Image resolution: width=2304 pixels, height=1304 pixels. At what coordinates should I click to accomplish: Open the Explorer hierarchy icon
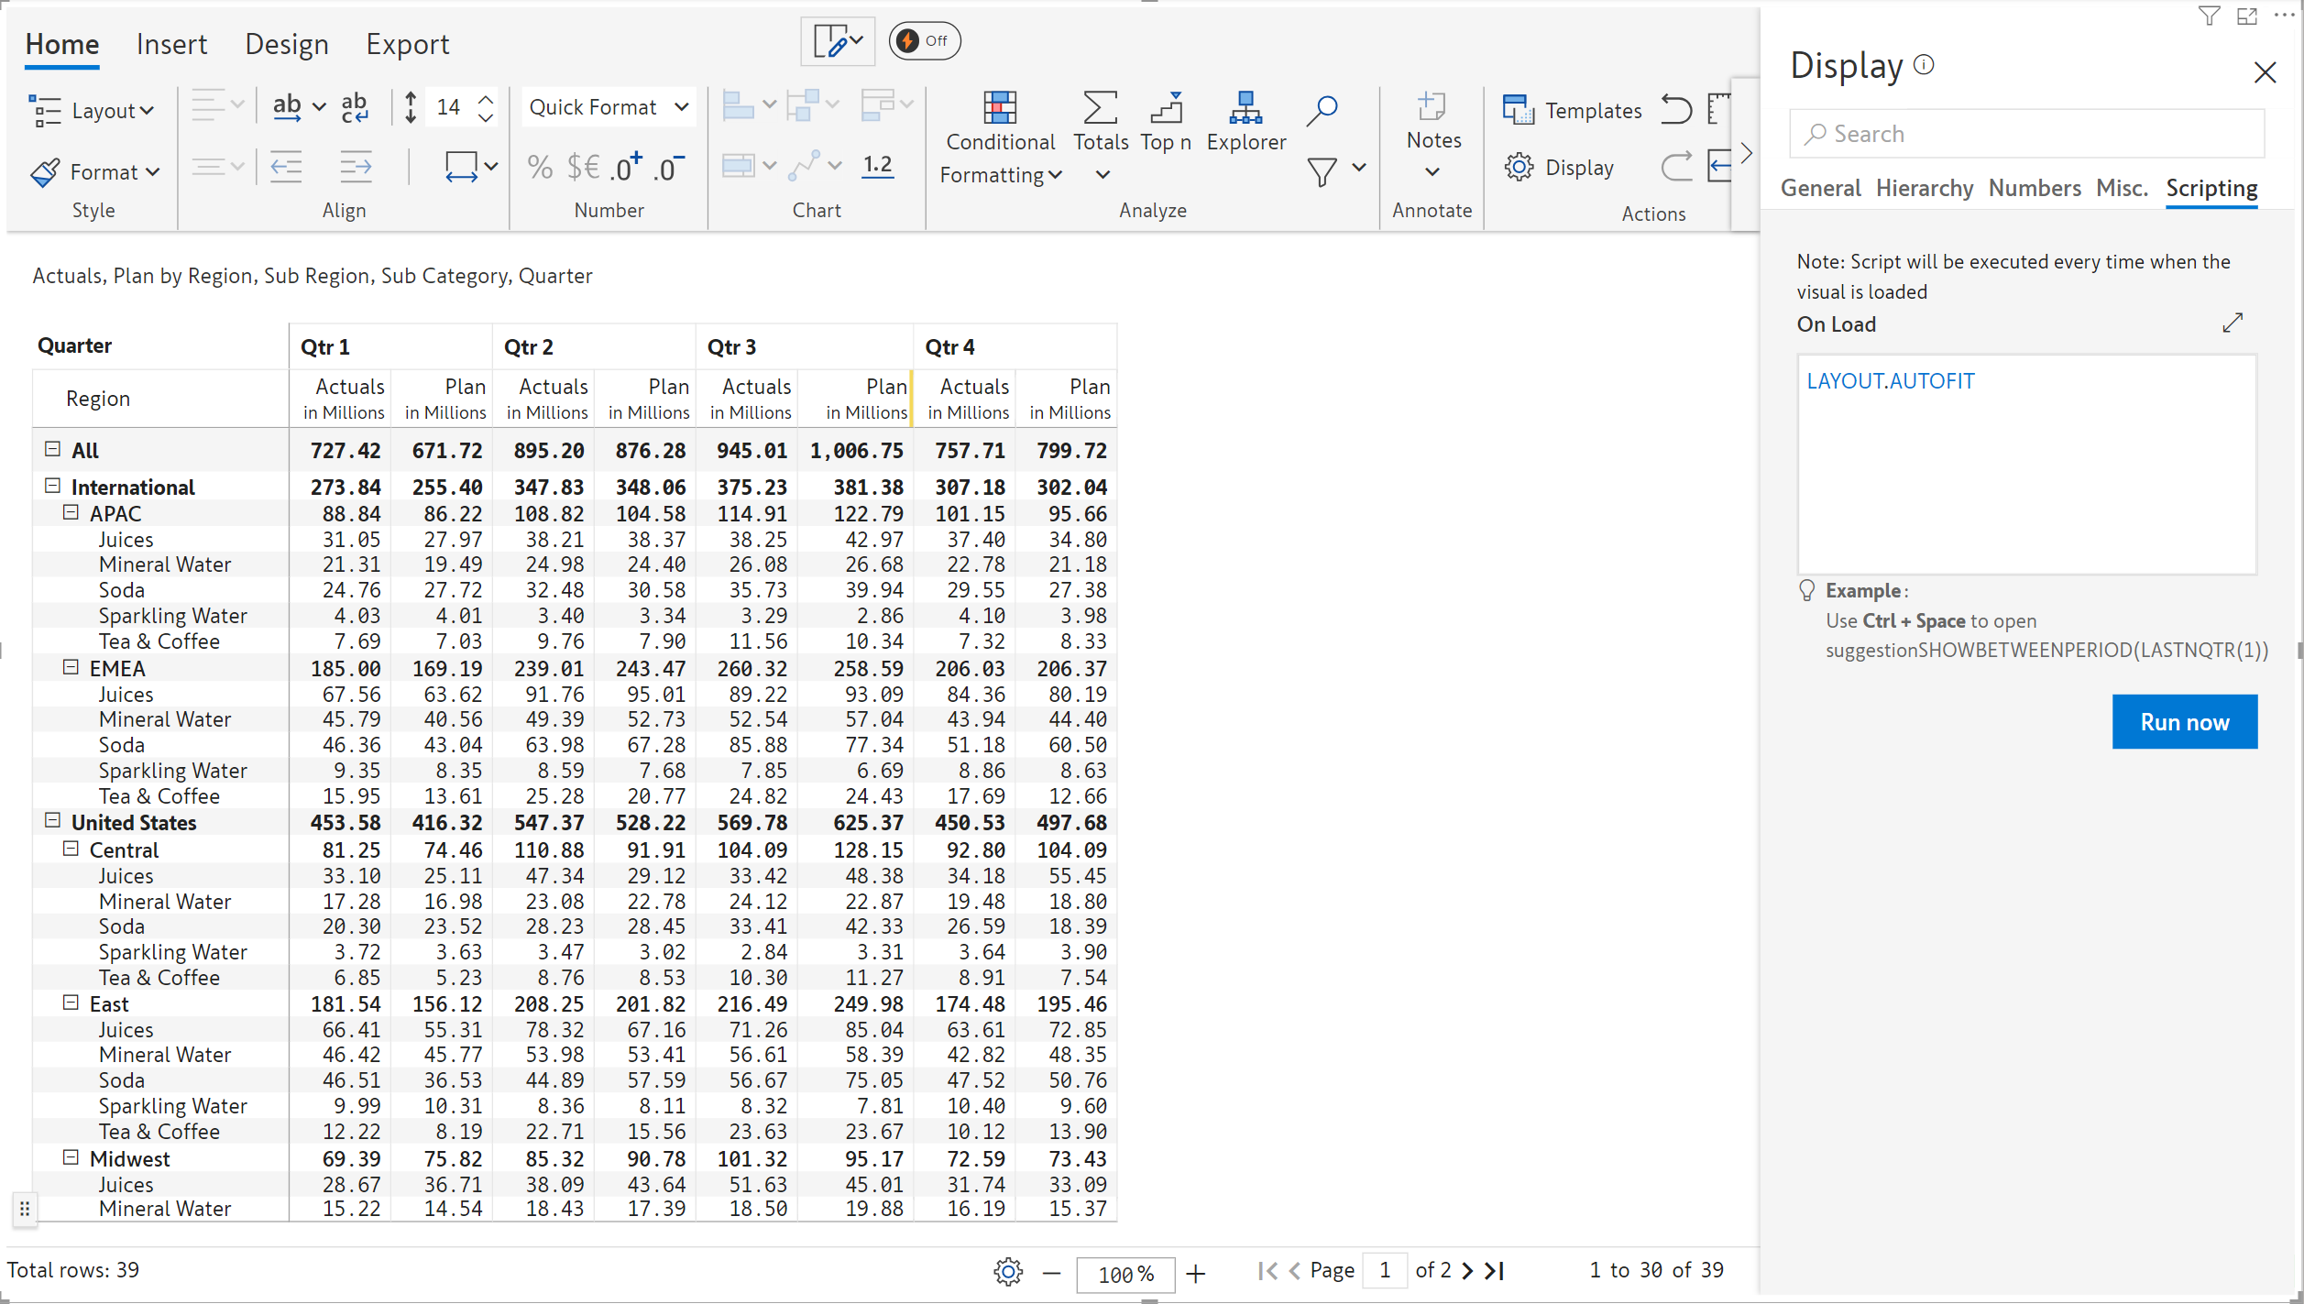coord(1245,108)
